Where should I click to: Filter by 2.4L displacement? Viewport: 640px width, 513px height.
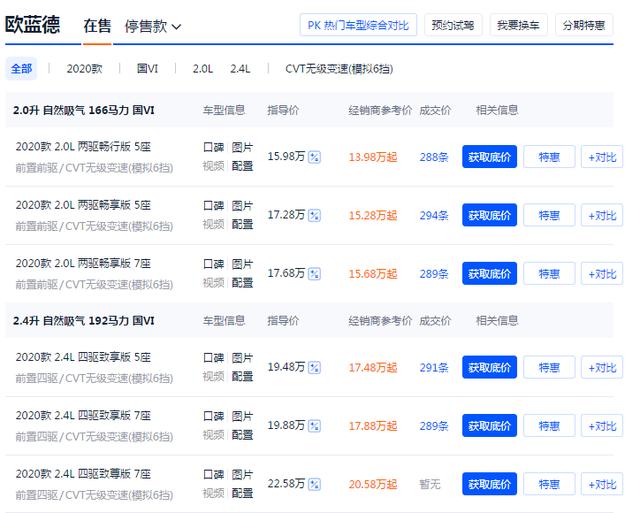pyautogui.click(x=240, y=69)
